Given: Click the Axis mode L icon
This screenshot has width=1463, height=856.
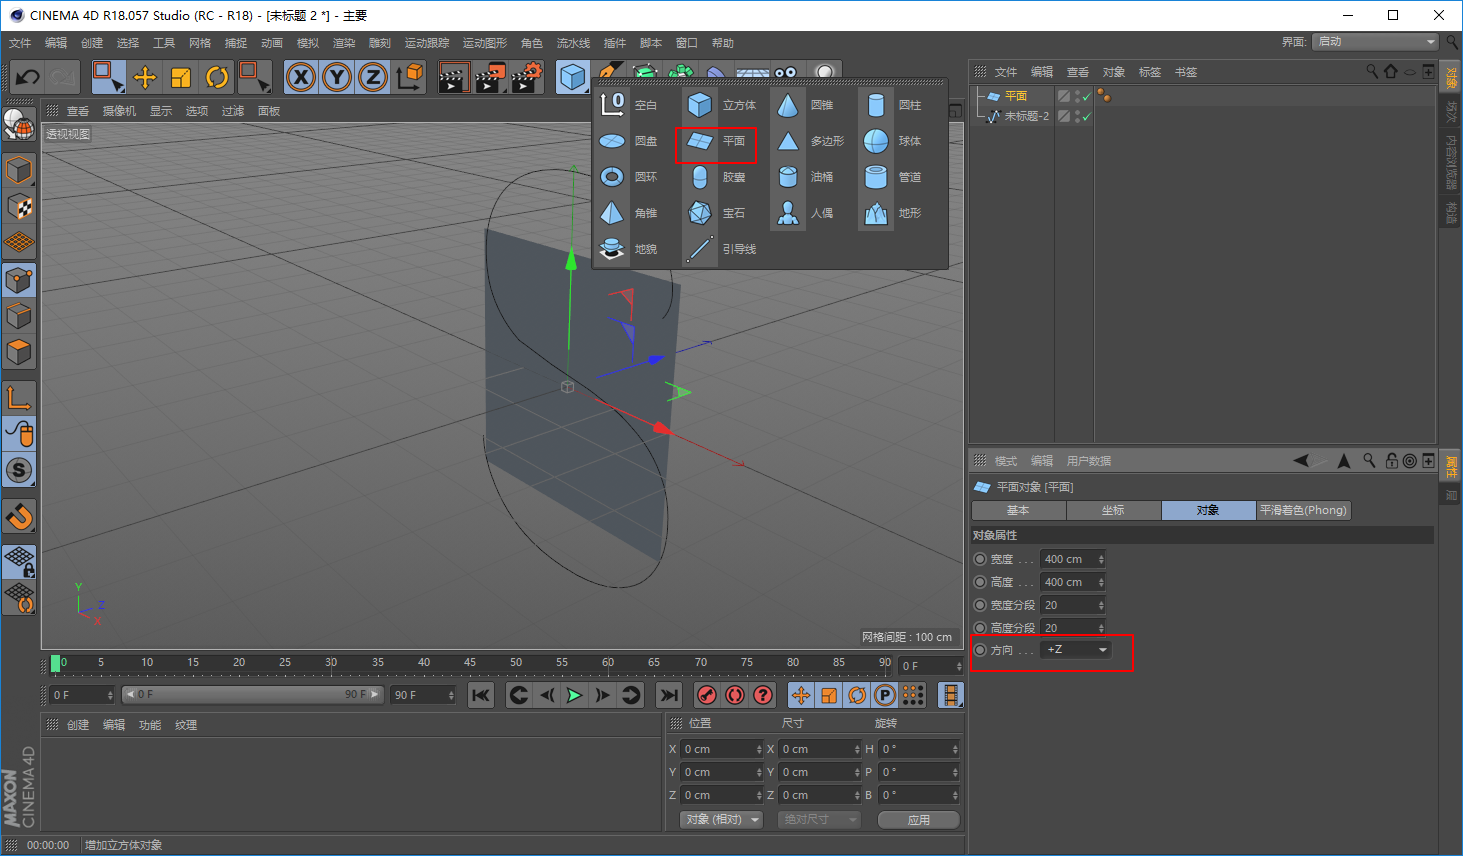Looking at the screenshot, I should [19, 397].
